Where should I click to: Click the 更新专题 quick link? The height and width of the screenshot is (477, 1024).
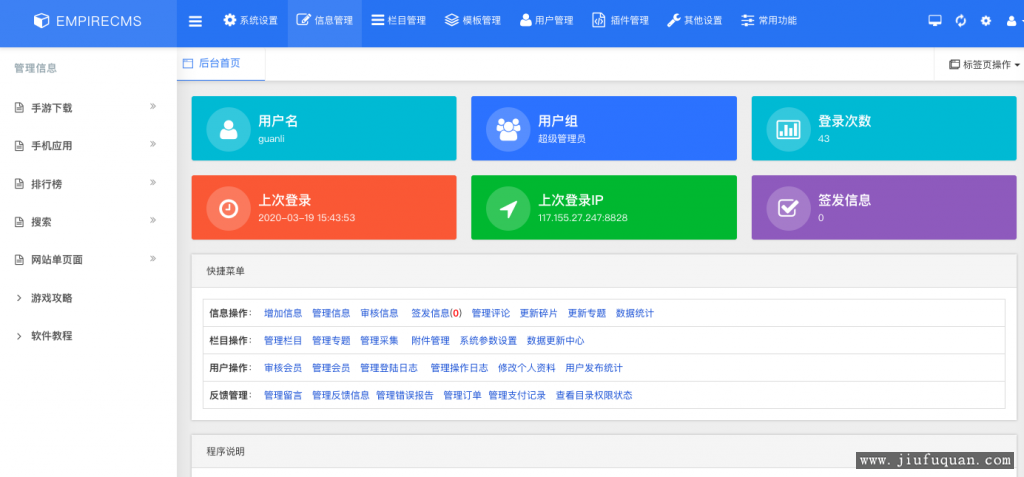point(587,313)
